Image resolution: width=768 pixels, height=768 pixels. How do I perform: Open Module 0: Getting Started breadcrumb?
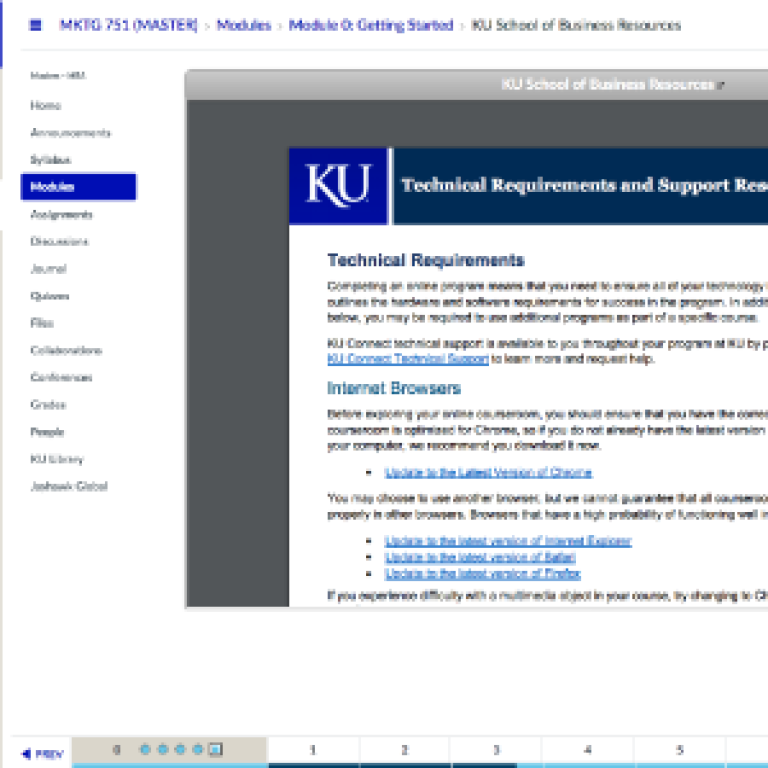(x=371, y=25)
